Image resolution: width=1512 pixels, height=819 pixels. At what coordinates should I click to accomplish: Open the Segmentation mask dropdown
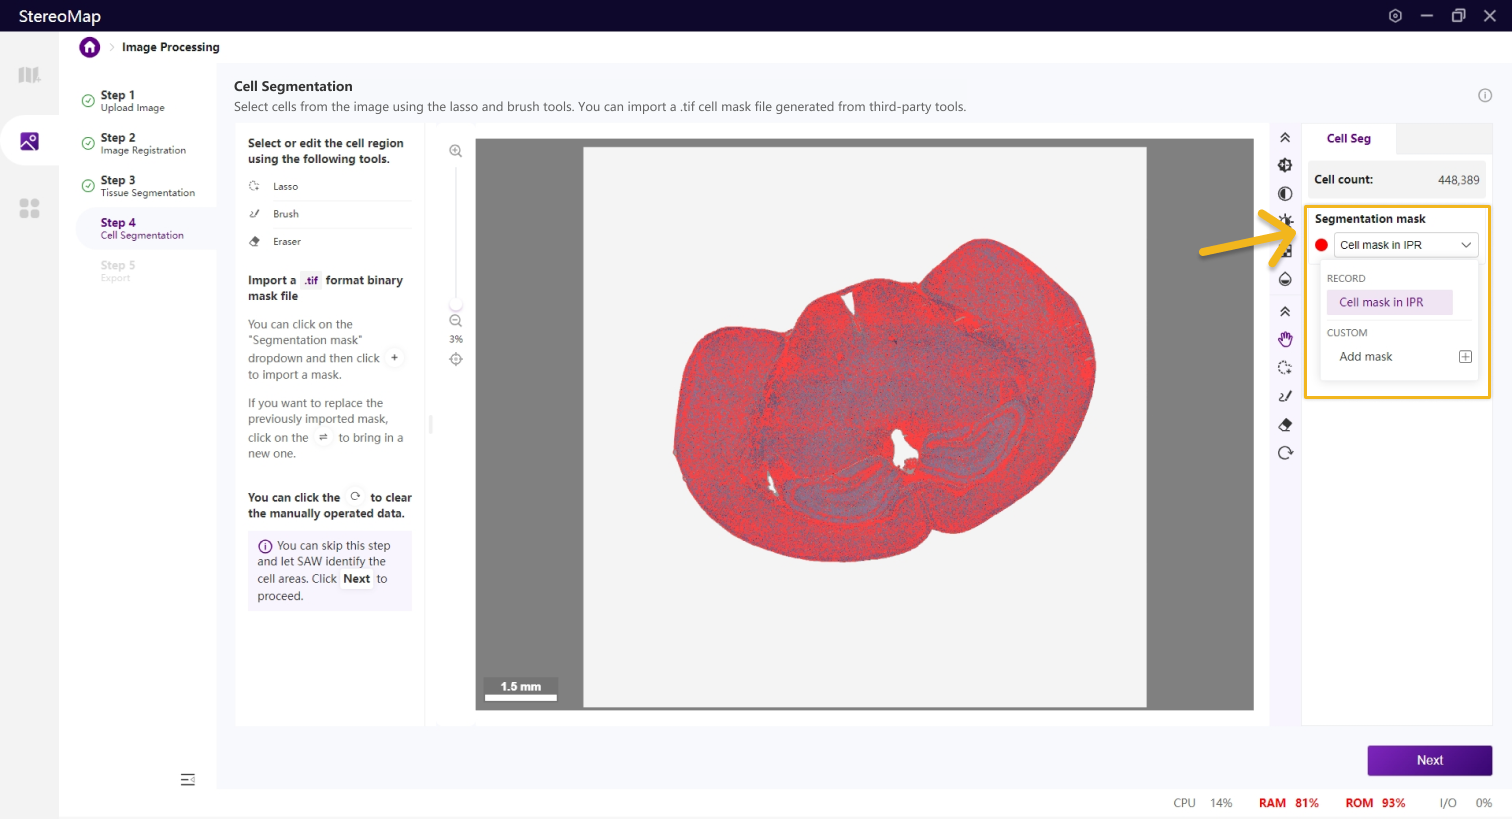pyautogui.click(x=1405, y=245)
